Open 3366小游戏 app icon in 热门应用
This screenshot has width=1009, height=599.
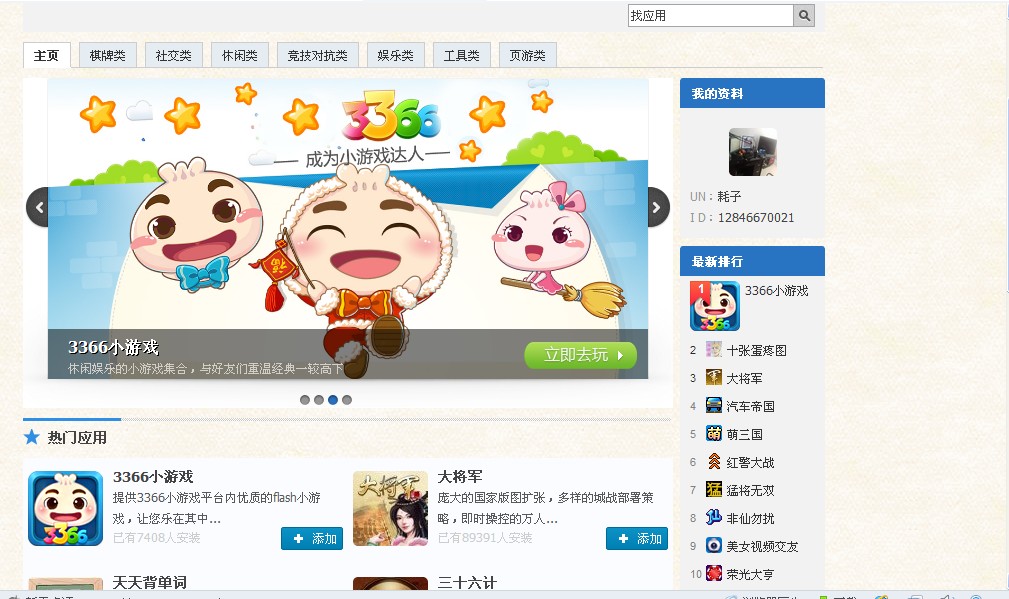(66, 508)
